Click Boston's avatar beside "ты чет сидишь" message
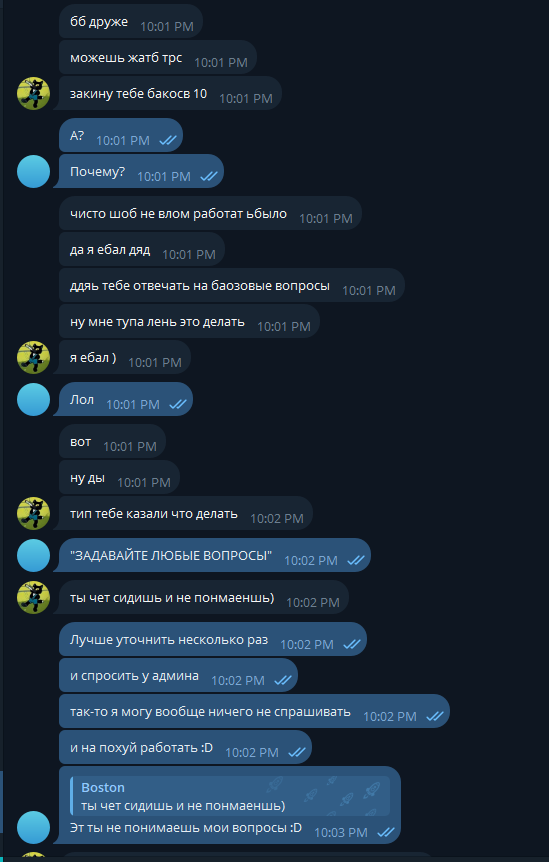 pyautogui.click(x=34, y=597)
